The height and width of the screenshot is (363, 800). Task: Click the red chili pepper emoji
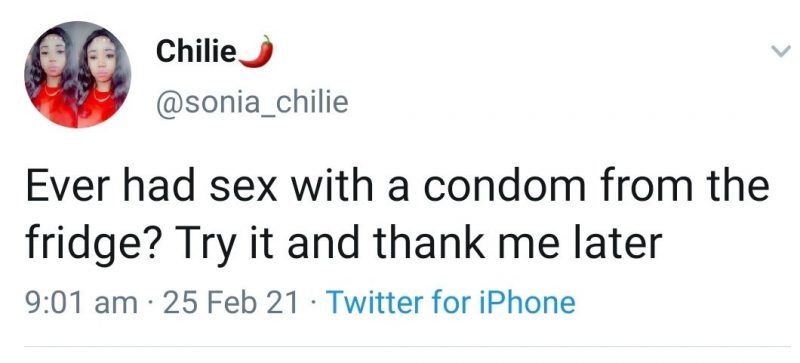256,51
